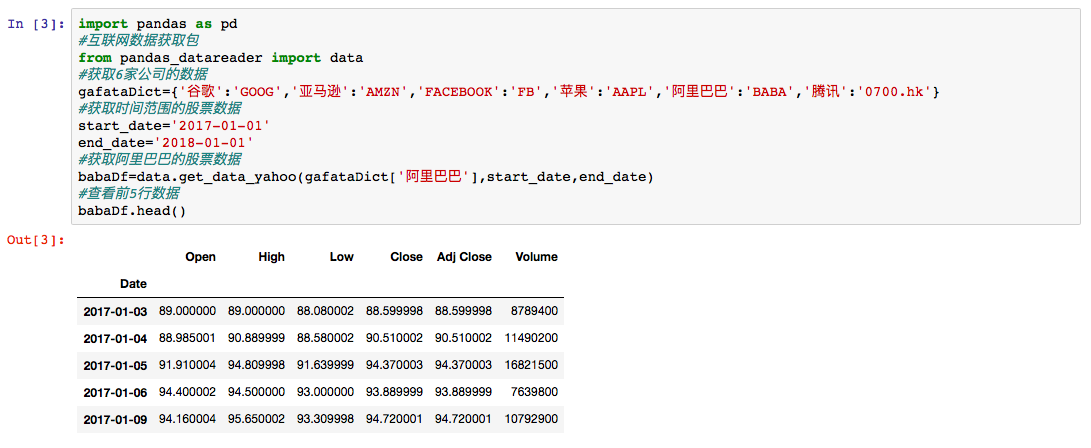The width and height of the screenshot is (1091, 448).
Task: Click the start_date='2017-01-01' code line
Action: [174, 126]
